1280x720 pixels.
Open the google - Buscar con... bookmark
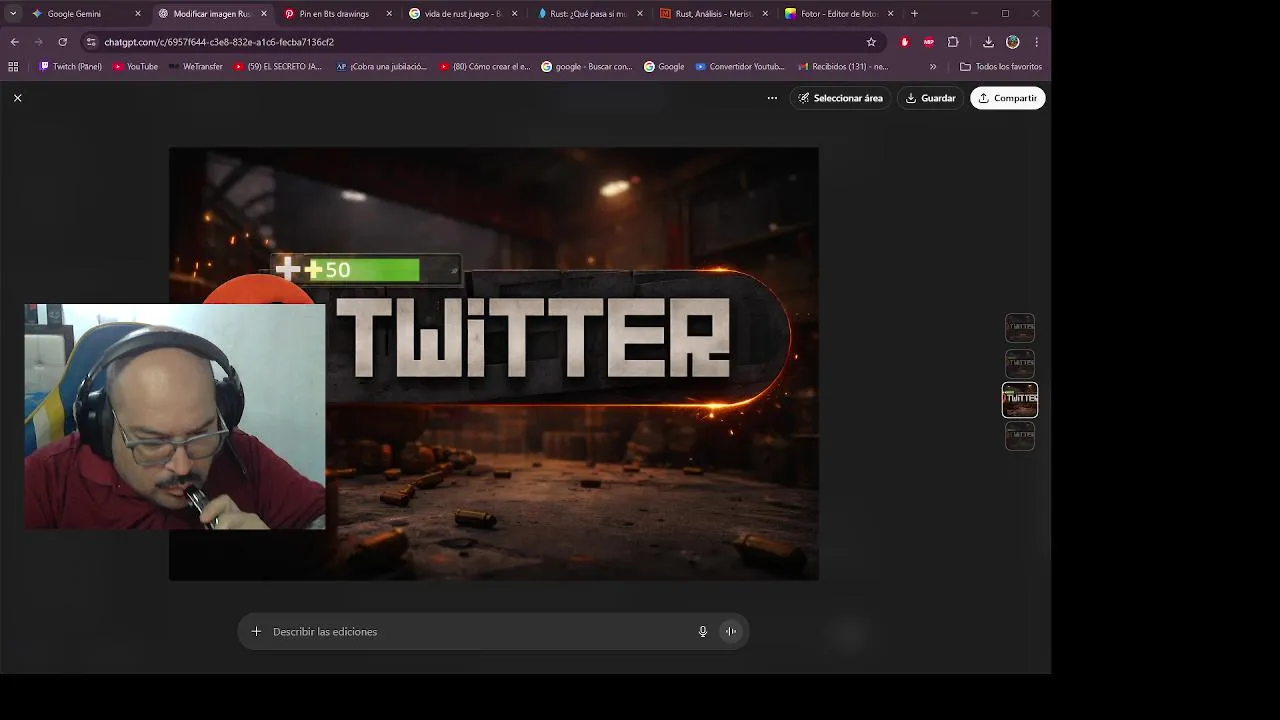click(x=587, y=67)
